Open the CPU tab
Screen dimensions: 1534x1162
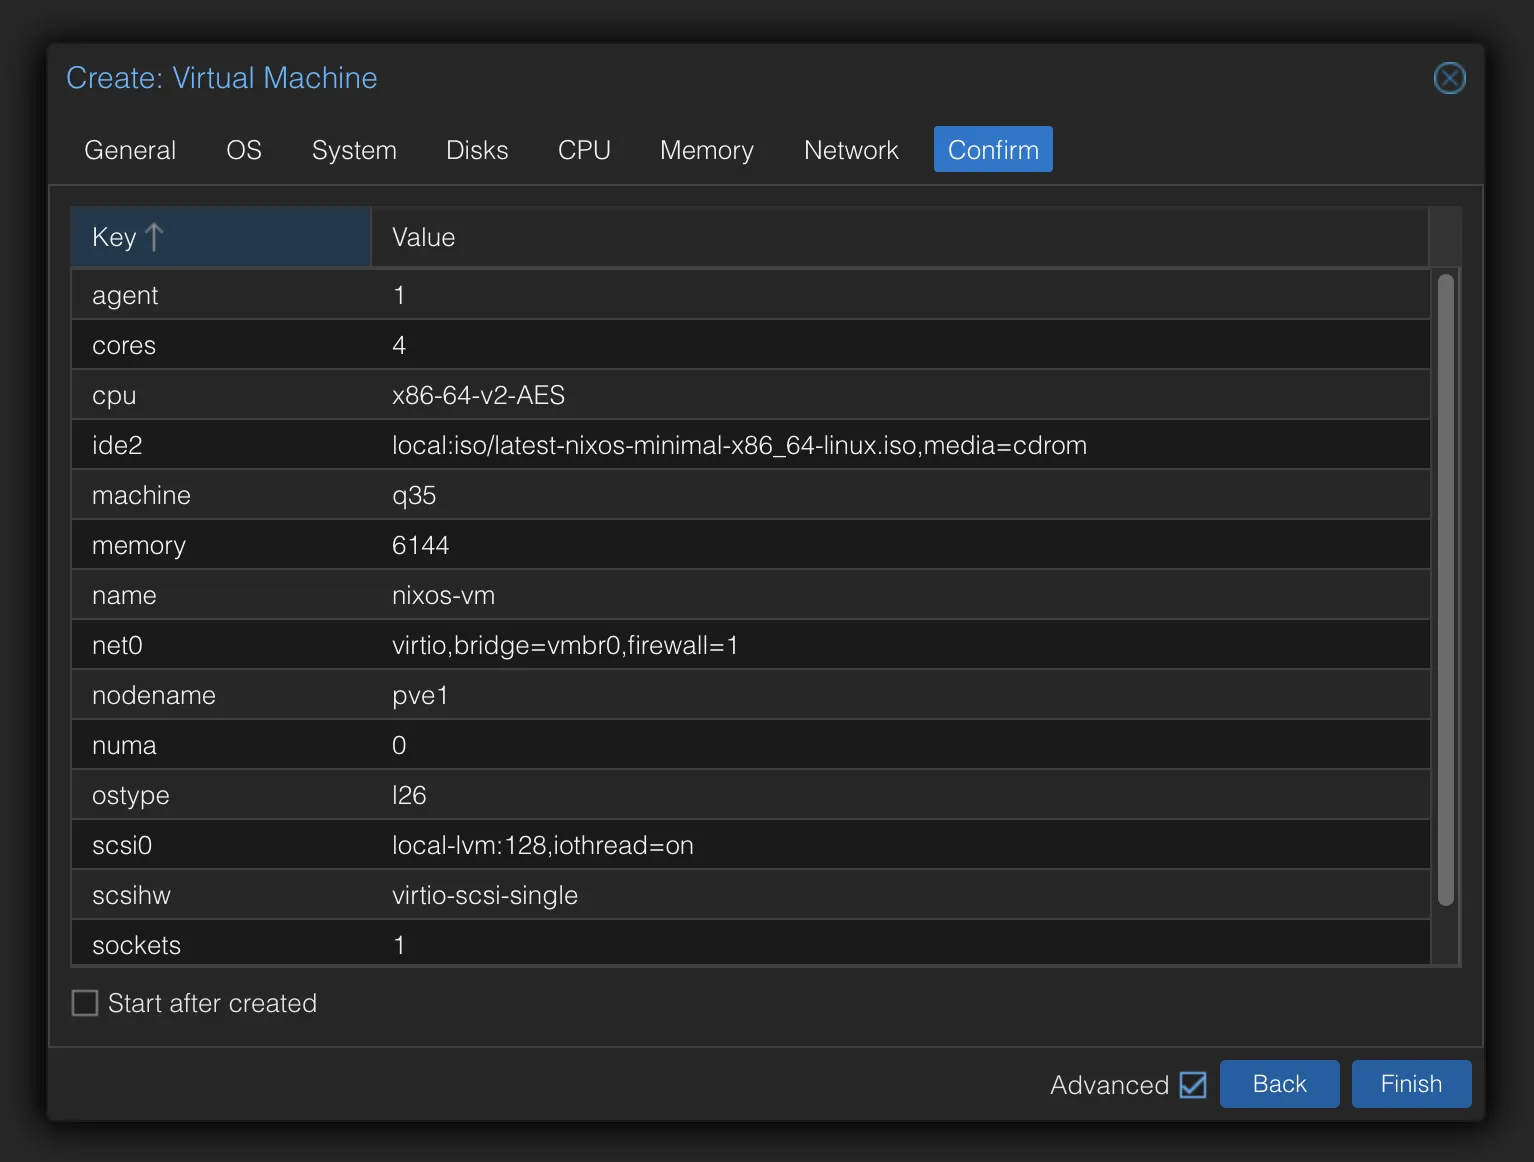(584, 150)
